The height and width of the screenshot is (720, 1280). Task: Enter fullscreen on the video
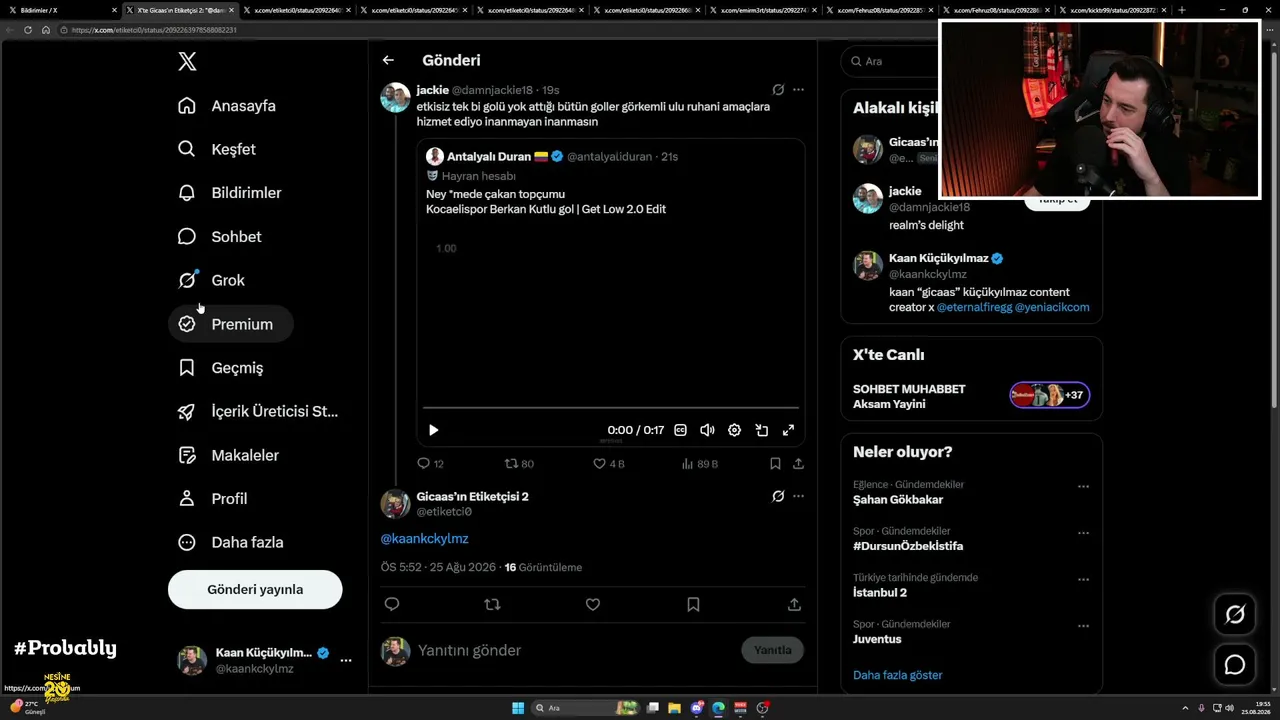[x=788, y=430]
